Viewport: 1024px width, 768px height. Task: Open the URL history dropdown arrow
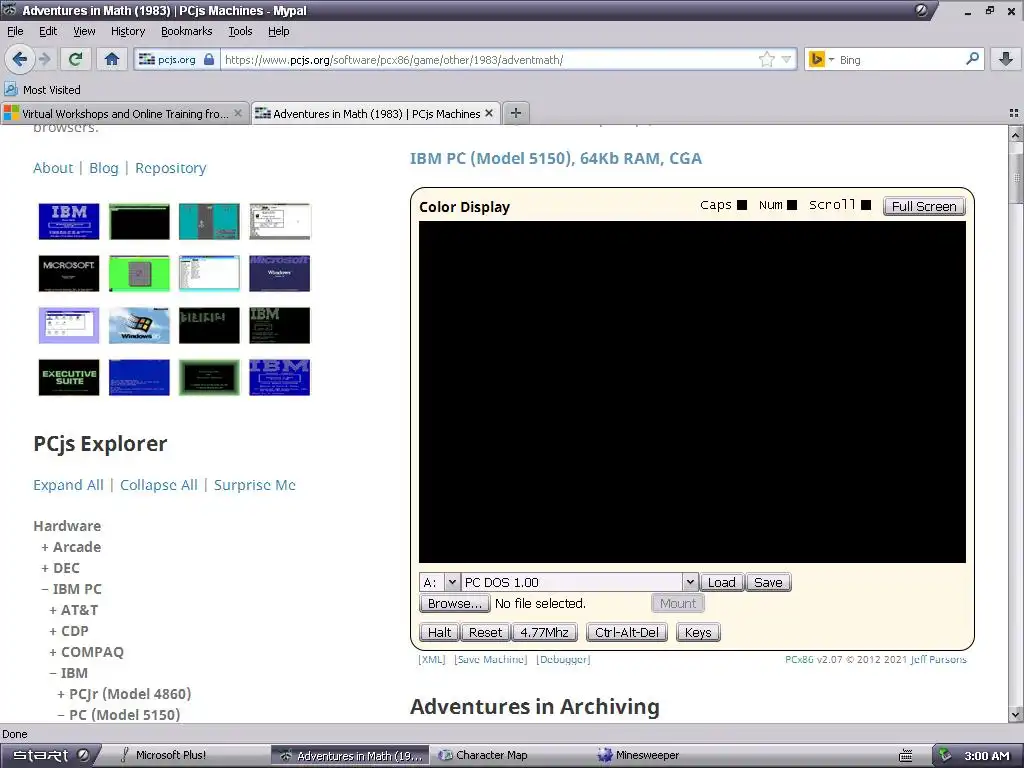[x=787, y=59]
